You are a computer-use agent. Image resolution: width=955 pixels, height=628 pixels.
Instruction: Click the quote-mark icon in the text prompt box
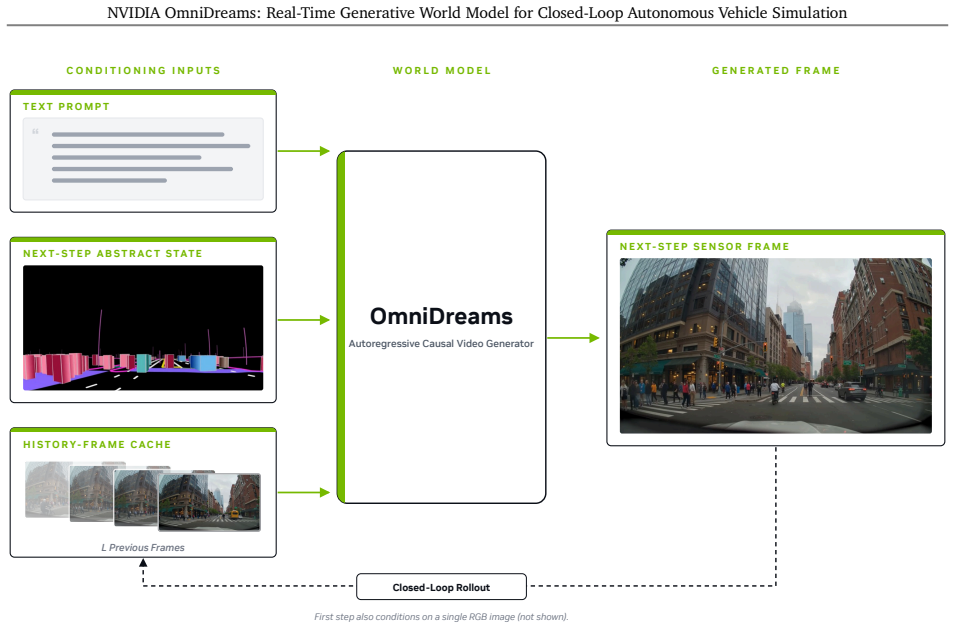pos(35,132)
